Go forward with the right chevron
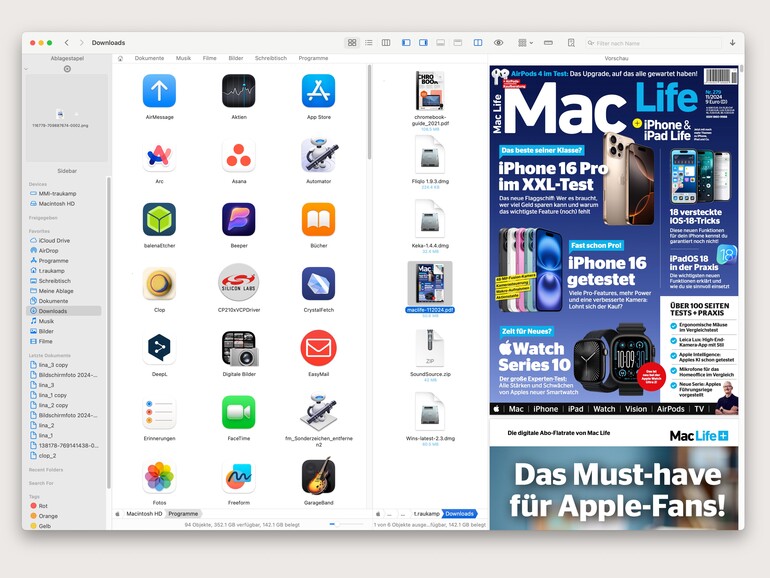The image size is (770, 578). [x=82, y=43]
